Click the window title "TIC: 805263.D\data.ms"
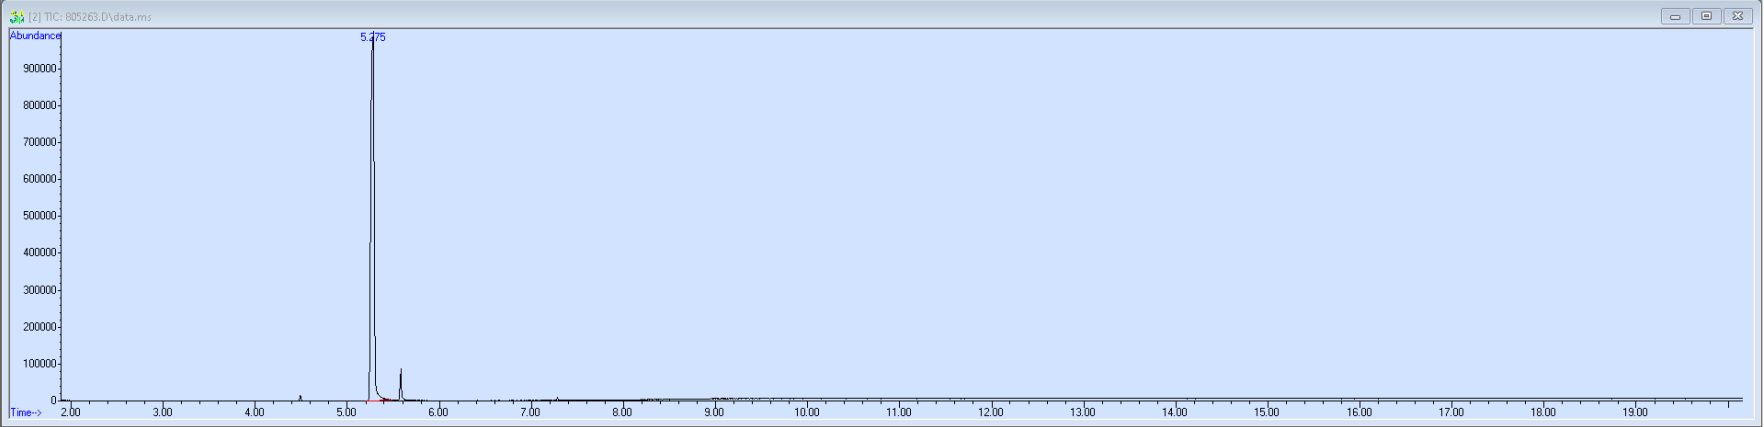Screen dimensions: 1764x427 [x=98, y=17]
